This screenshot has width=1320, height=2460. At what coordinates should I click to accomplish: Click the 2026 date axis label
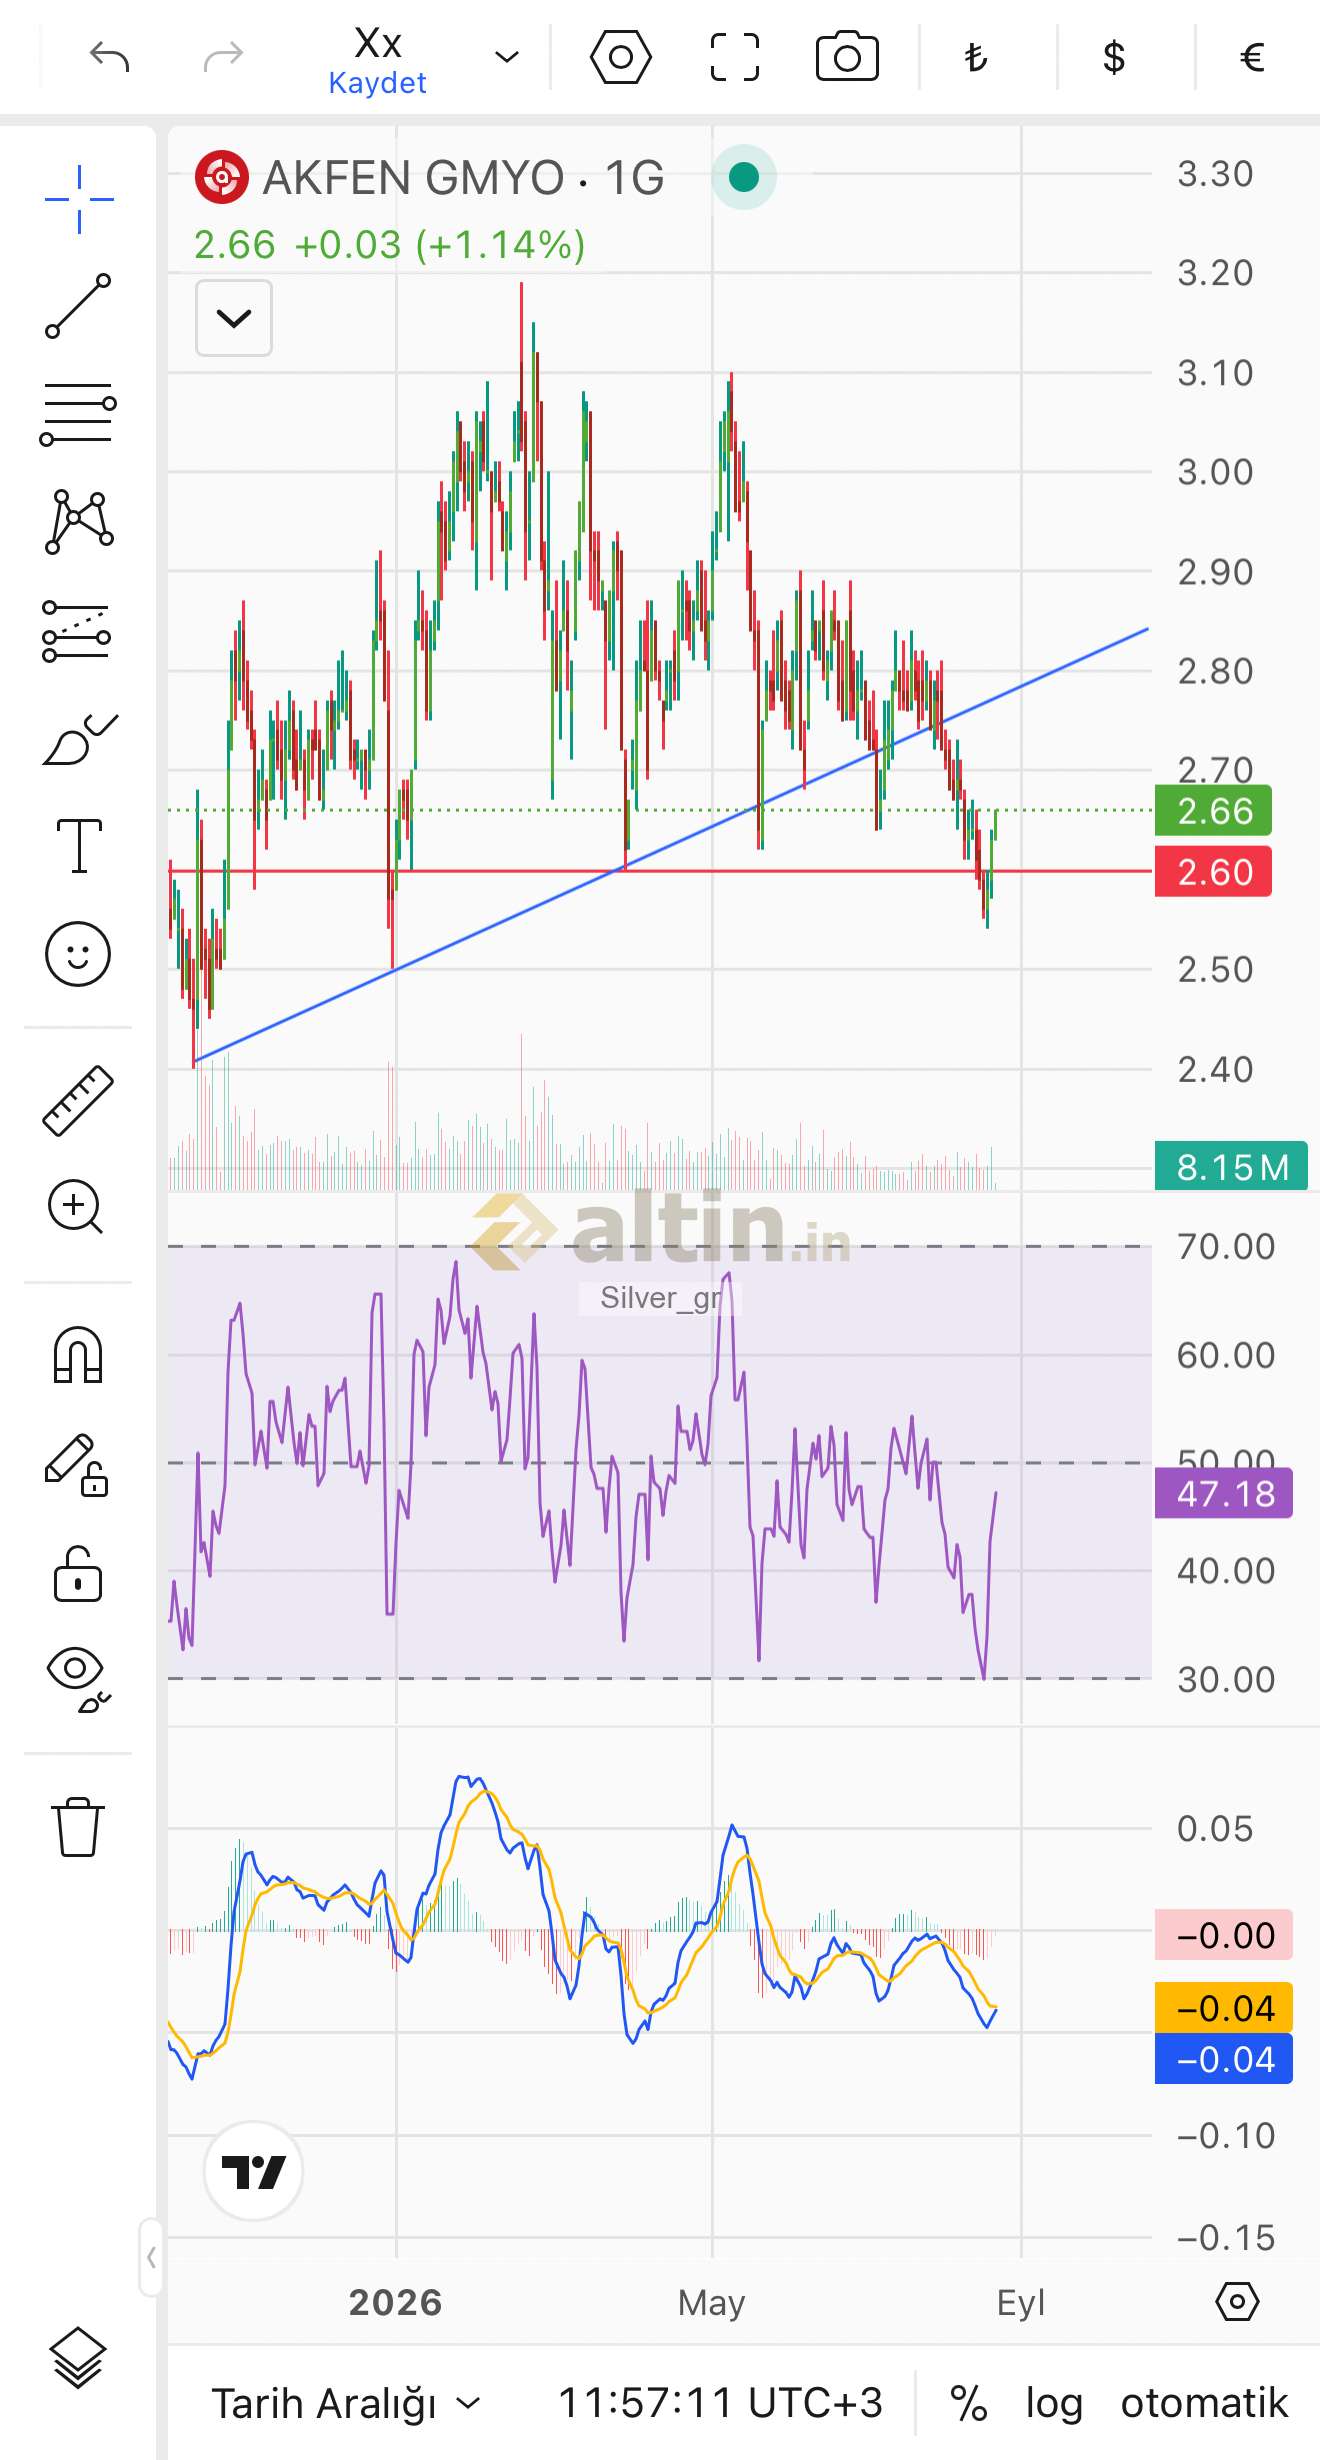click(x=396, y=2302)
